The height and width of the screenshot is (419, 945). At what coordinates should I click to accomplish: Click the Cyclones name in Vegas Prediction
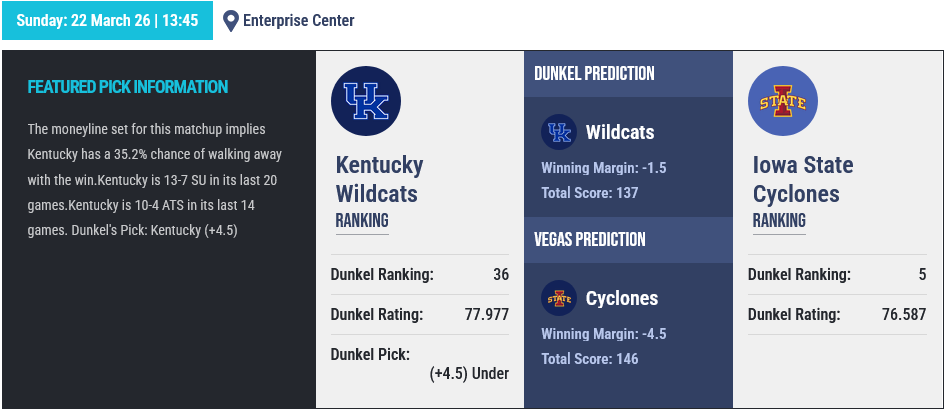pyautogui.click(x=622, y=298)
